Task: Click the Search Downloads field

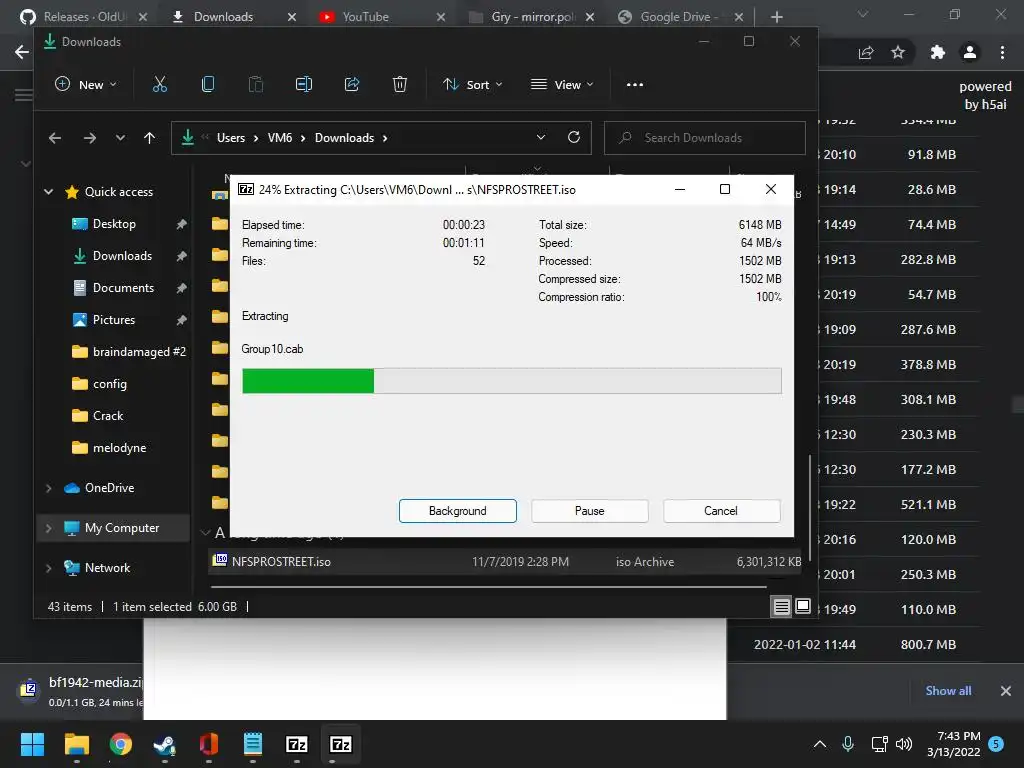Action: tap(705, 138)
